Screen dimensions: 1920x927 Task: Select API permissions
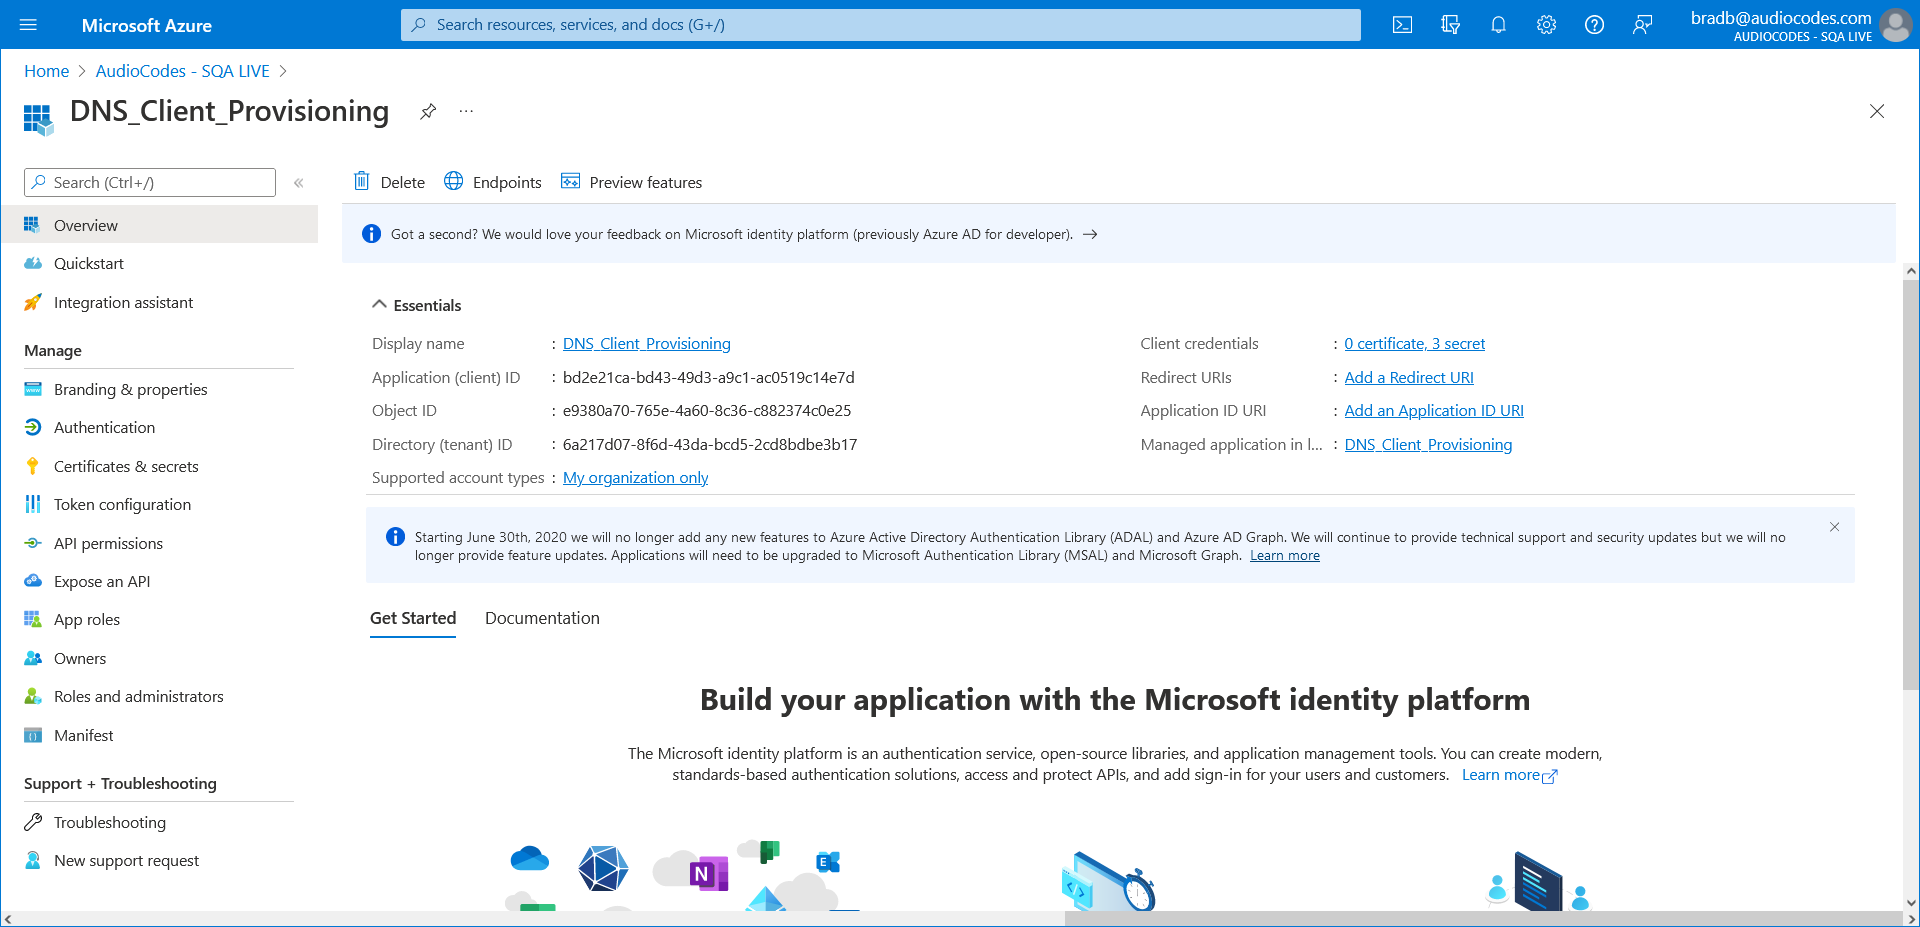click(x=108, y=543)
